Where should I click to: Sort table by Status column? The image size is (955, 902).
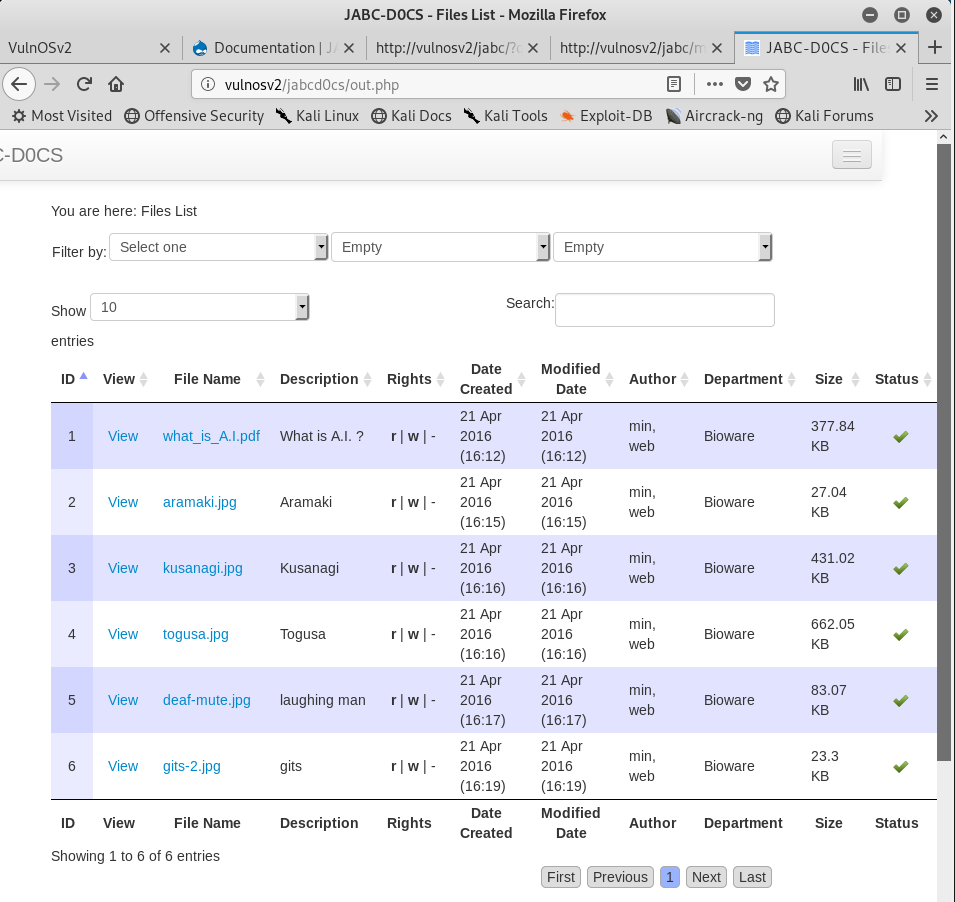tap(903, 379)
